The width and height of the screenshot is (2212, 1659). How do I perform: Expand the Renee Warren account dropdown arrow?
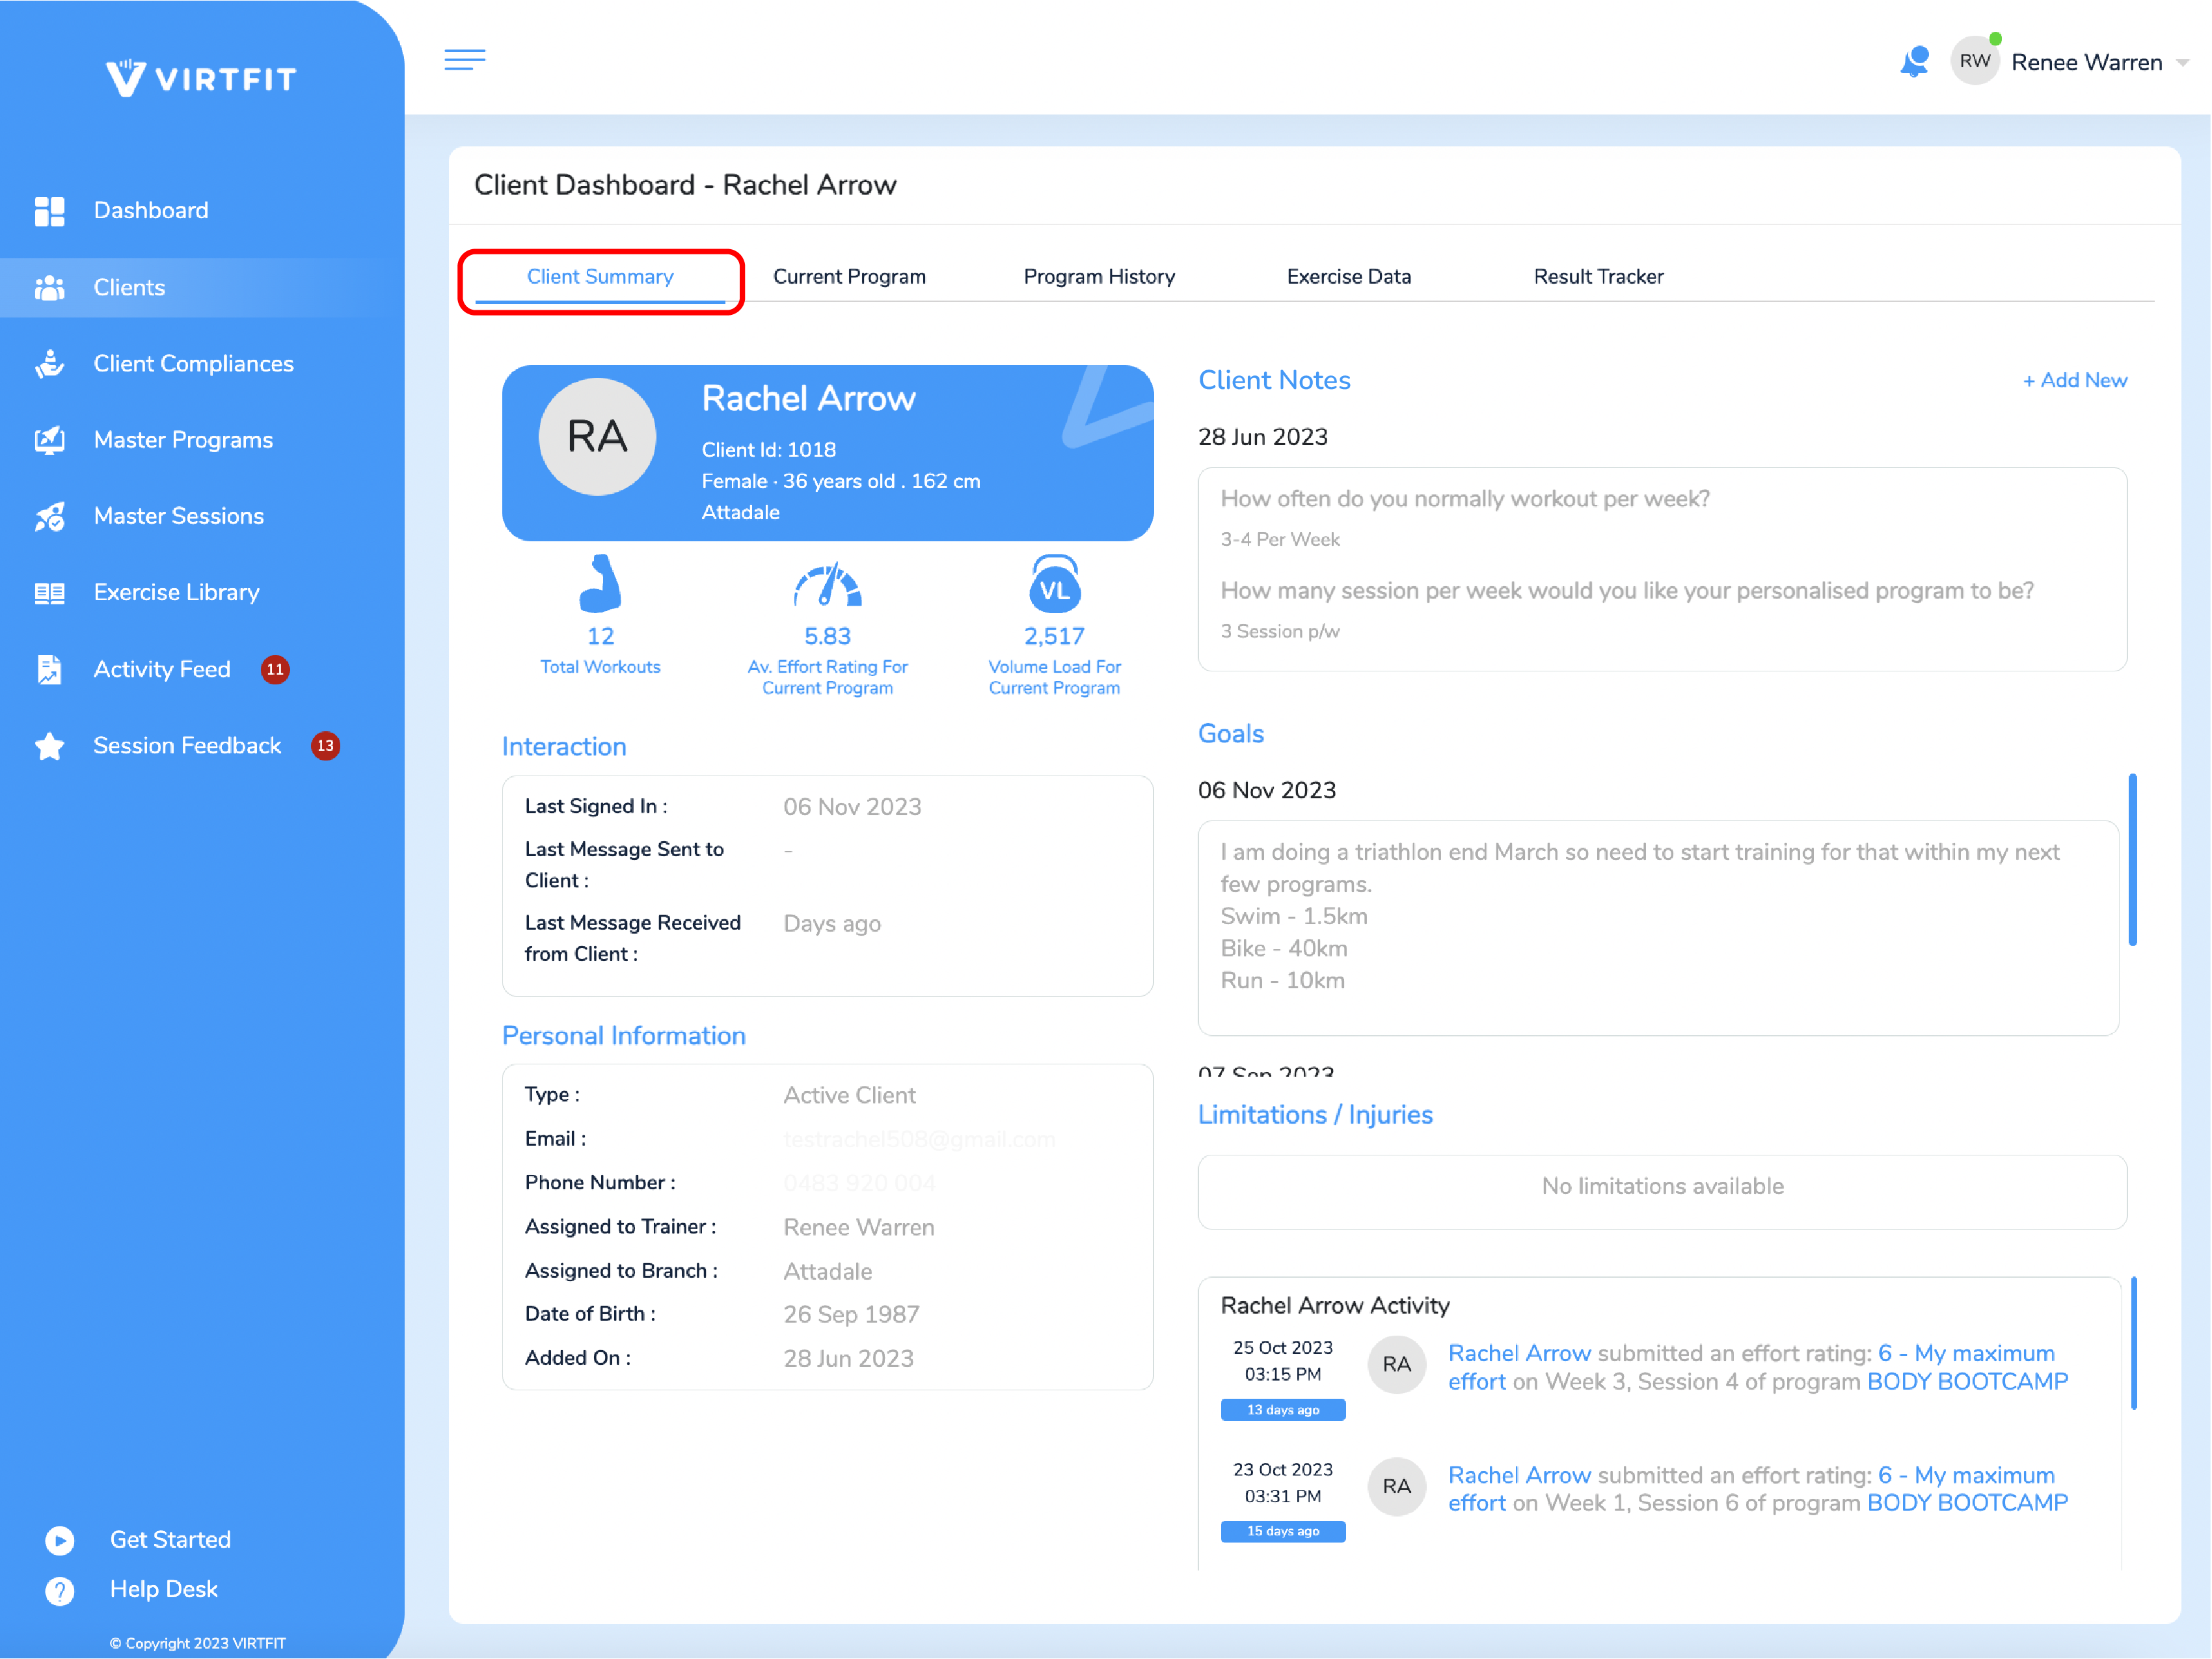(2184, 63)
